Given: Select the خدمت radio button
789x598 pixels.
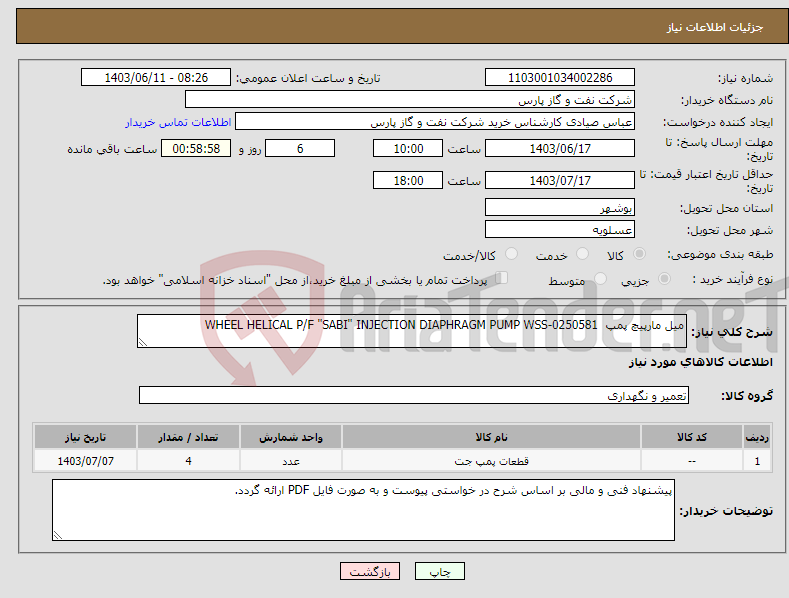Looking at the screenshot, I should 582,254.
